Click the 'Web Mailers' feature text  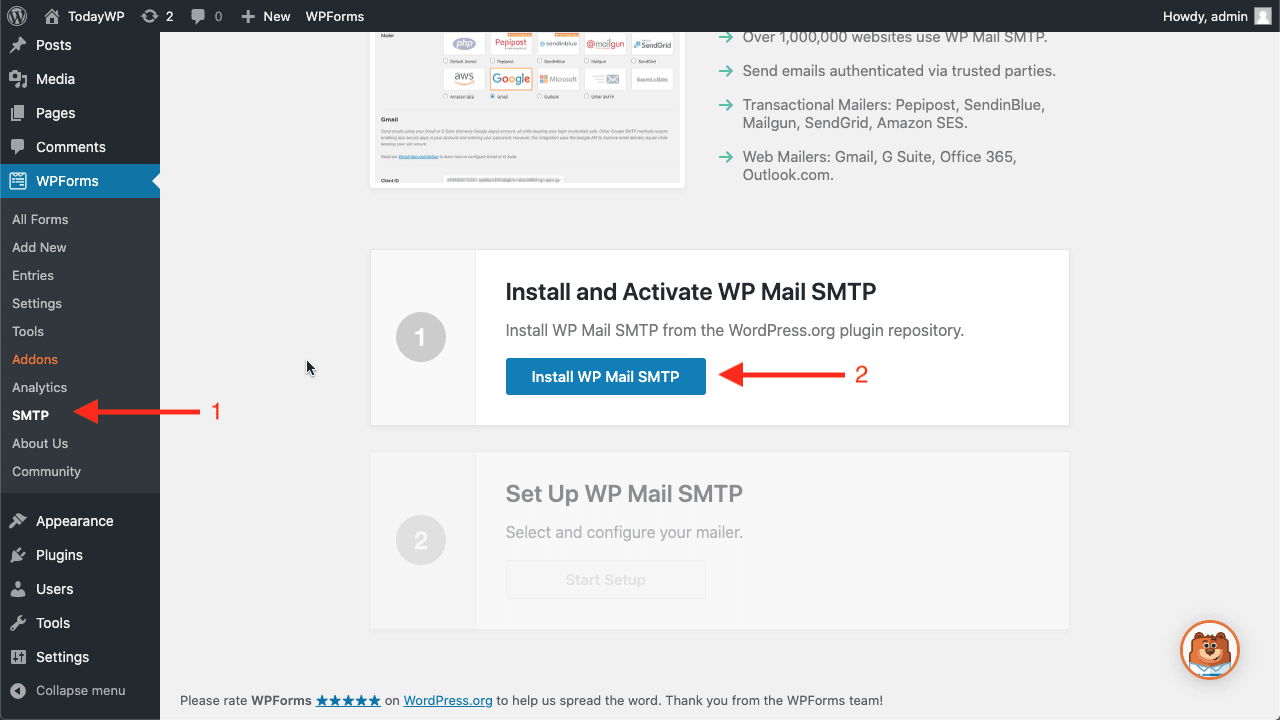tap(880, 166)
